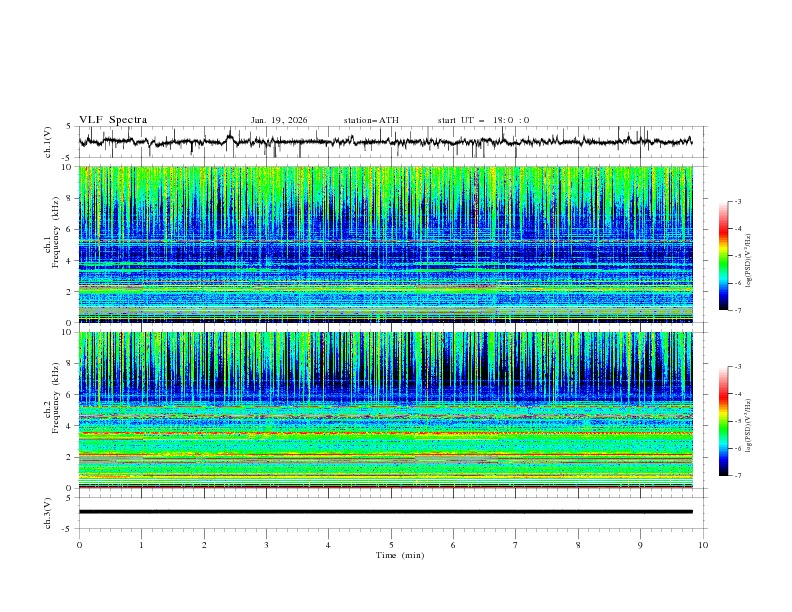Click time-axis tick label '3'

(266, 545)
